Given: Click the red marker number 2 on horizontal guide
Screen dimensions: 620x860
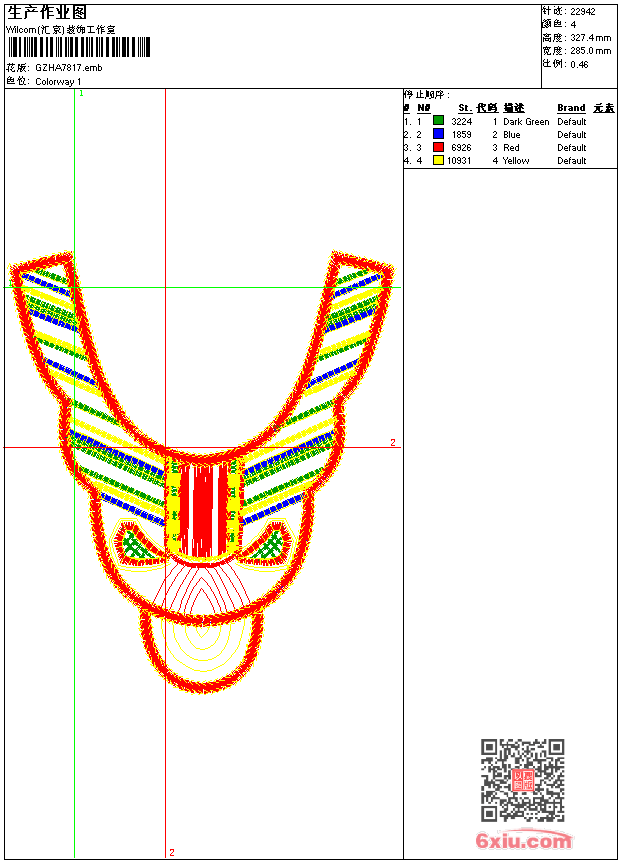Looking at the screenshot, I should tap(393, 442).
